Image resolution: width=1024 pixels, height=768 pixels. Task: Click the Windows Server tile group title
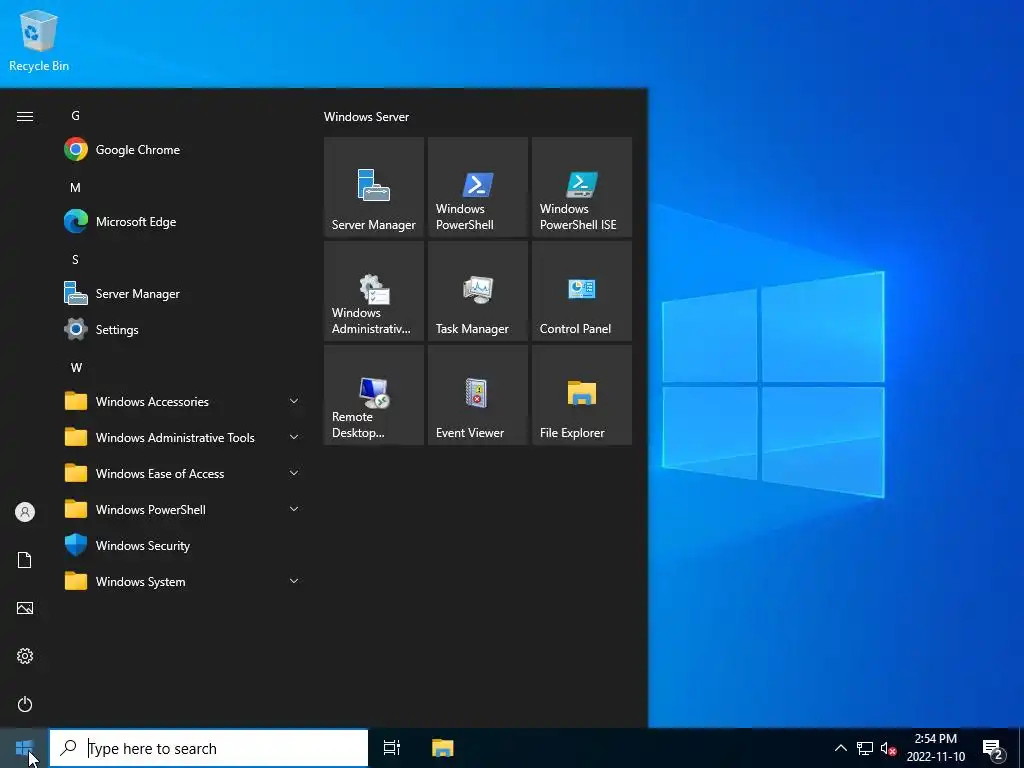coord(366,117)
